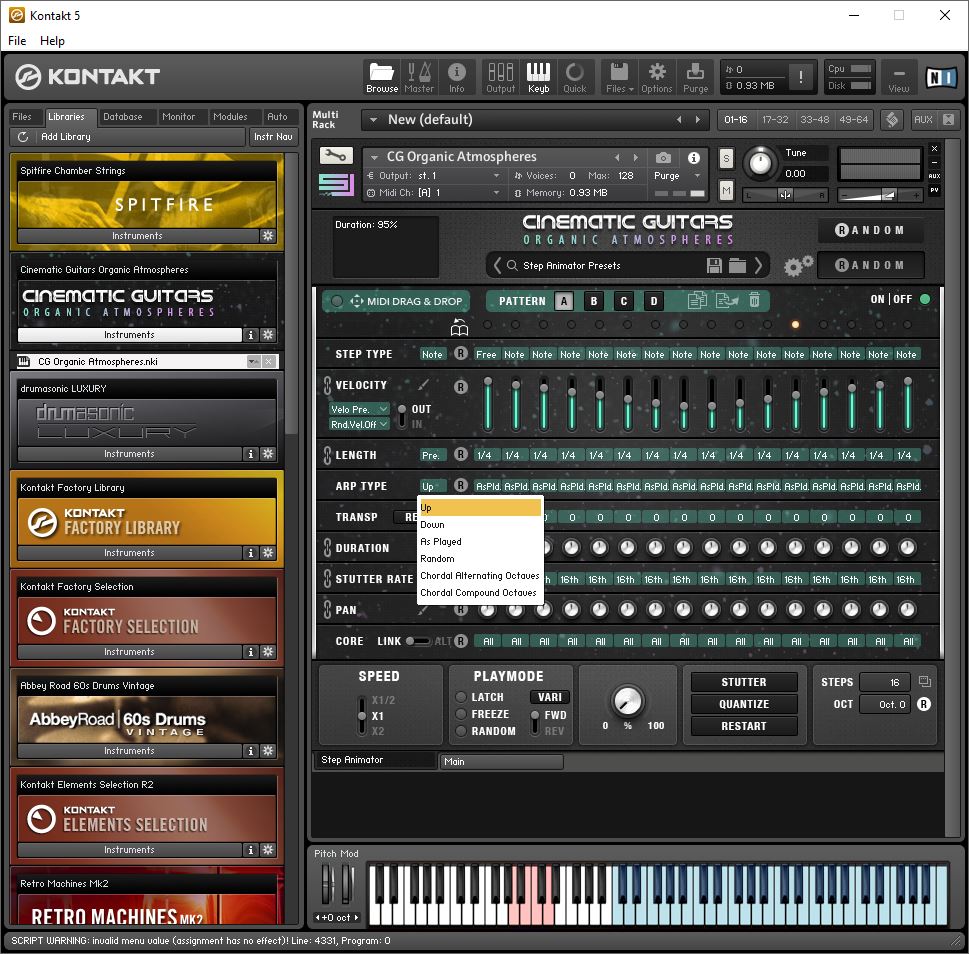Open the global Purge menu
Viewport: 969px width, 954px height.
click(x=695, y=77)
